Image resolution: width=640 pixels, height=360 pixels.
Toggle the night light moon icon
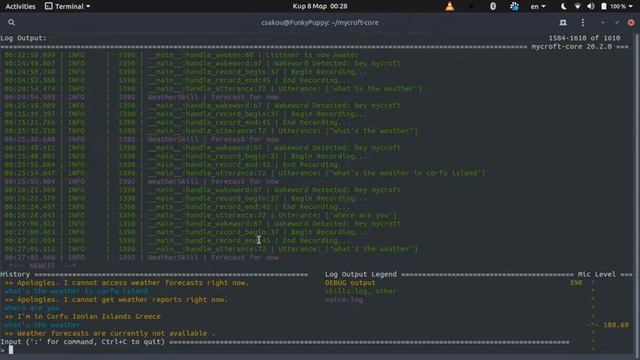(x=563, y=6)
